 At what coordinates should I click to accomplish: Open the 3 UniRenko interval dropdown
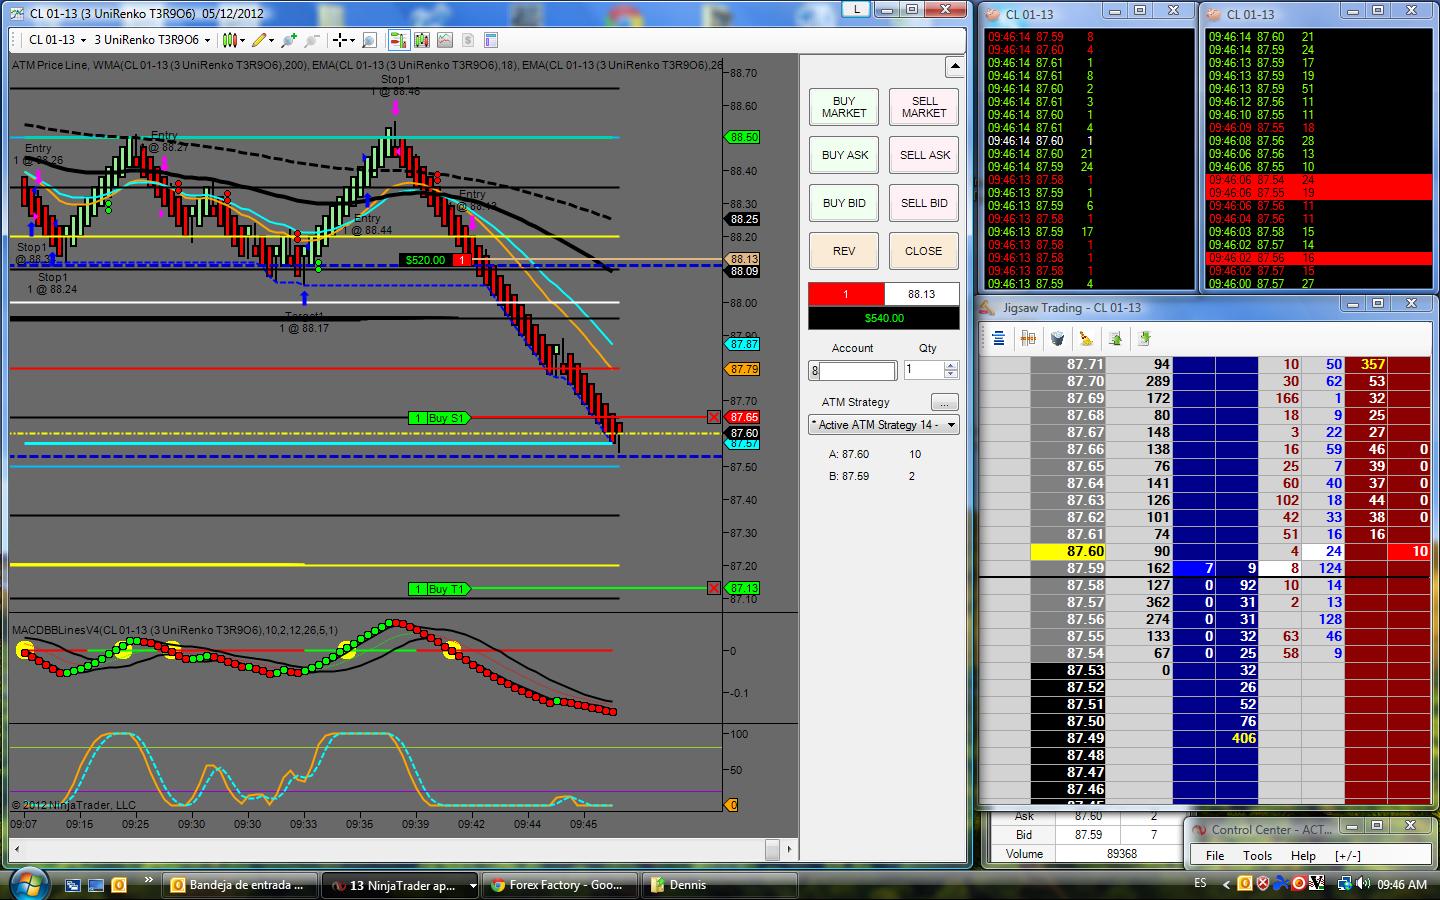tap(153, 40)
